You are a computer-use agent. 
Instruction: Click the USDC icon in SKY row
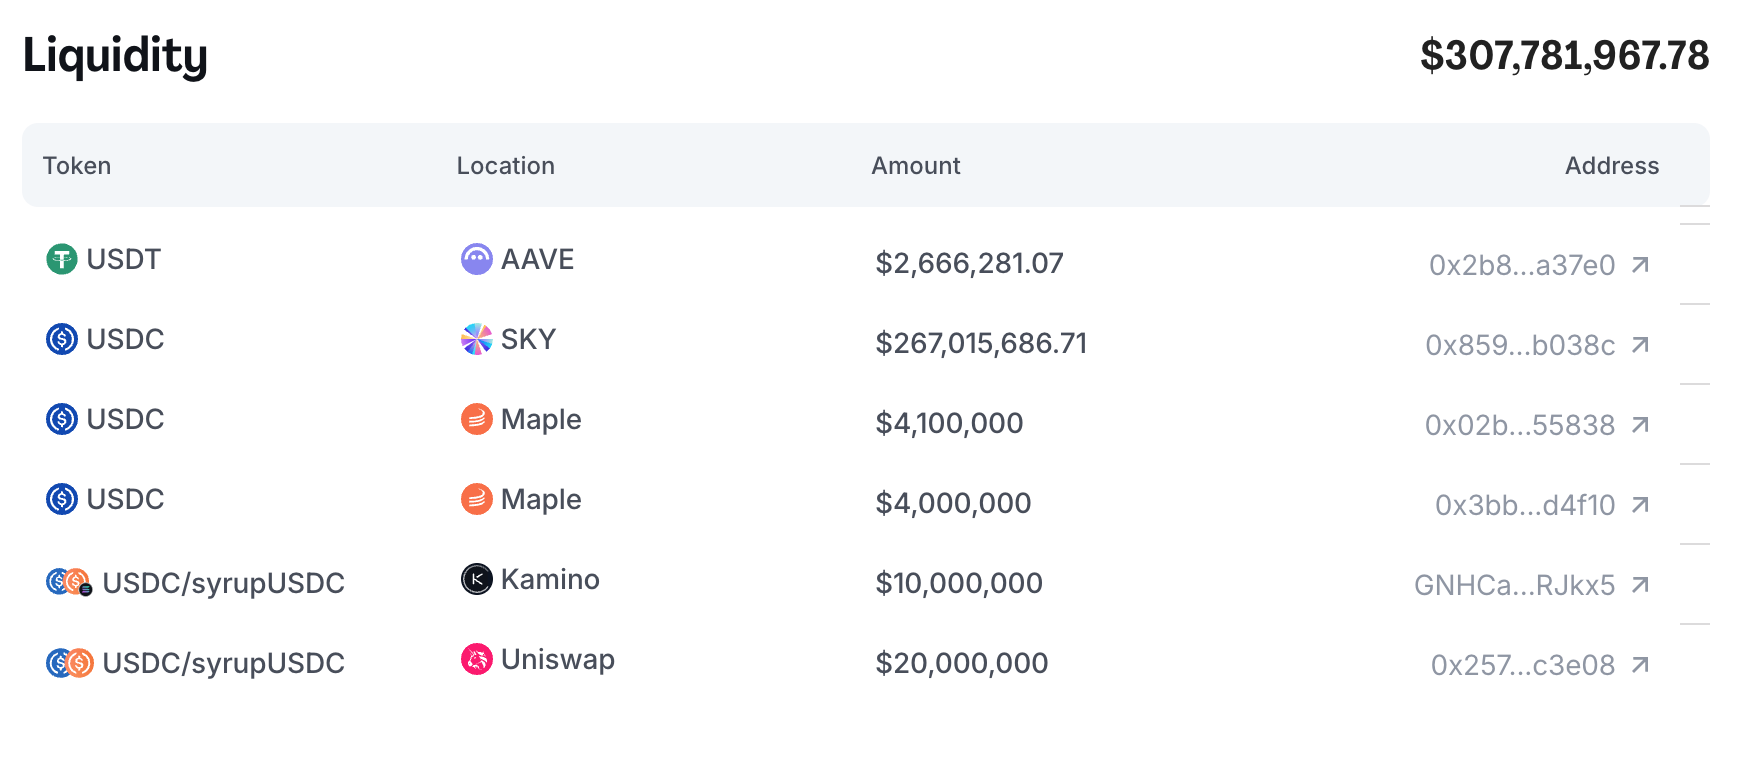62,340
